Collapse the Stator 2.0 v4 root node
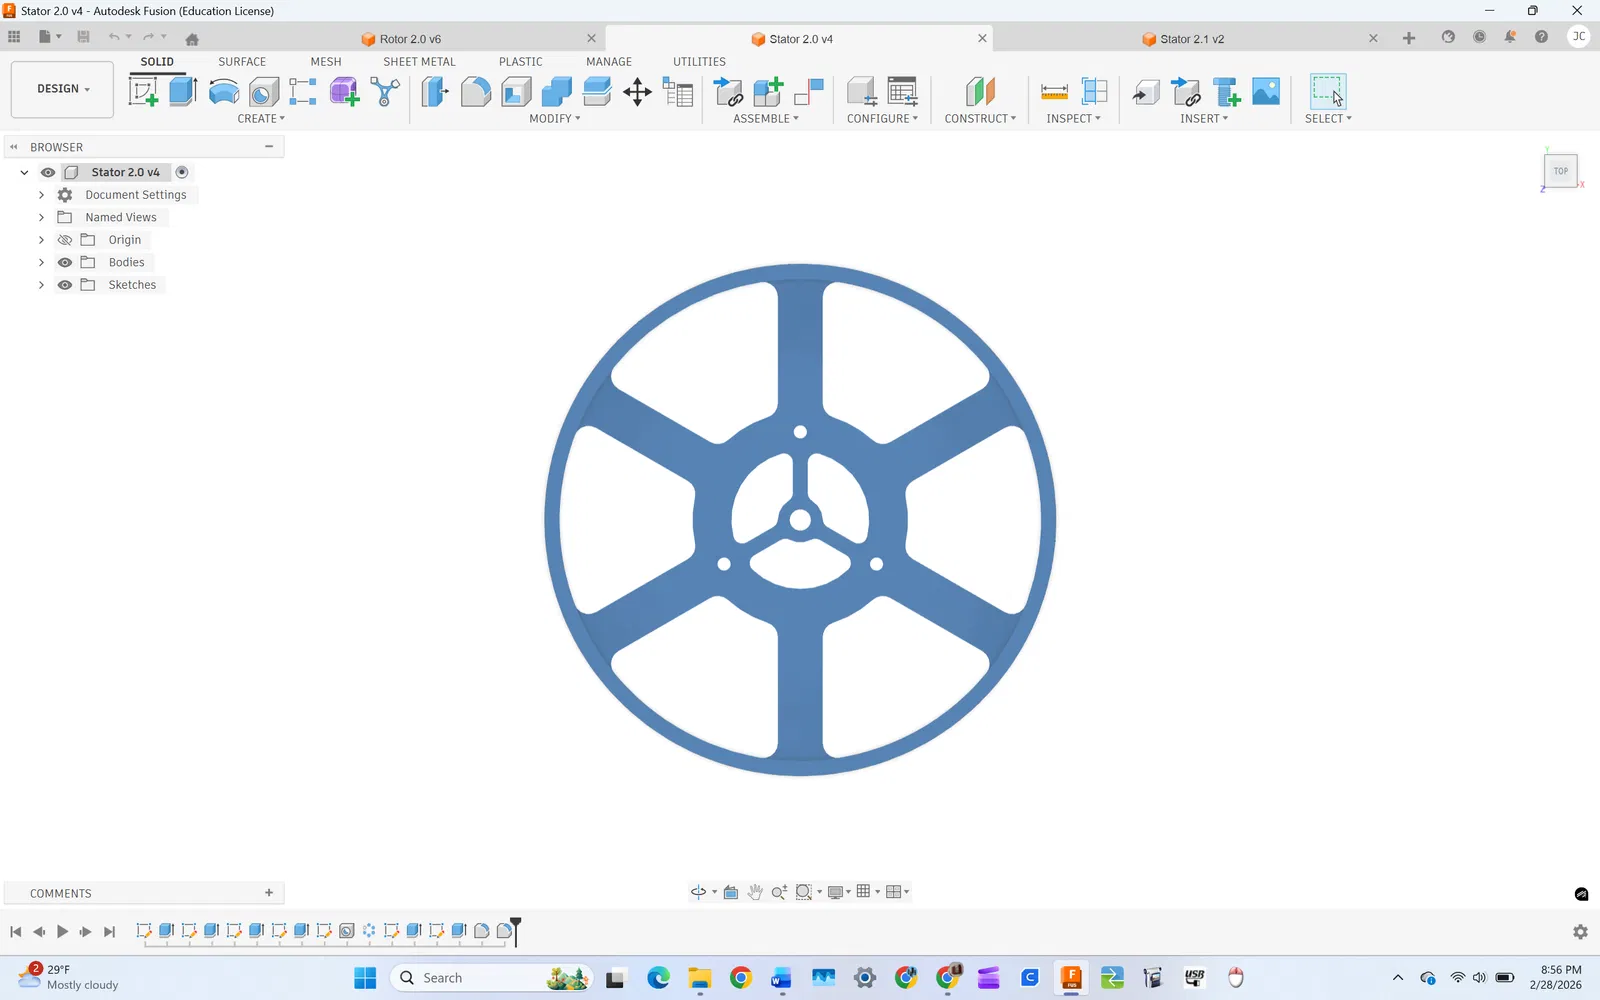 24,172
